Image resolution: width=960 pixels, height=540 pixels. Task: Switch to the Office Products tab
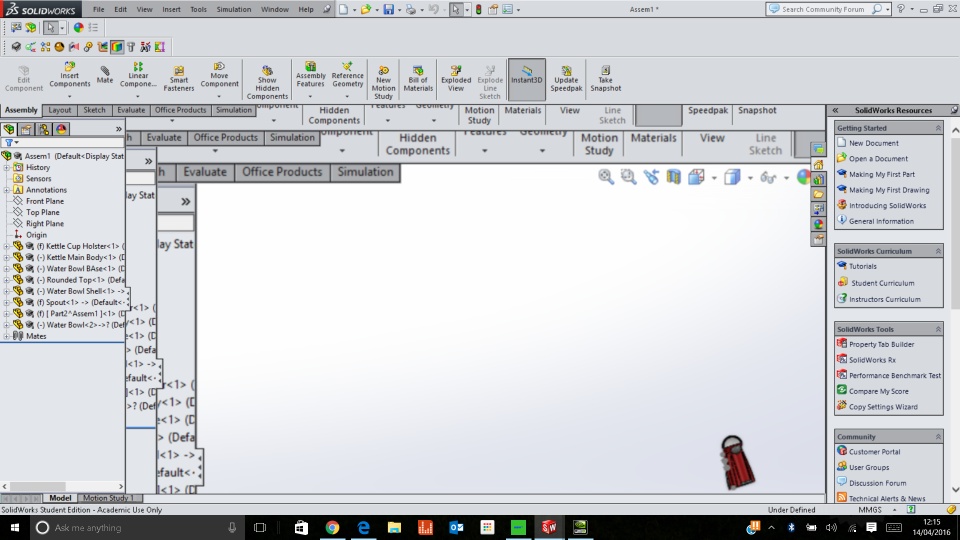(180, 110)
